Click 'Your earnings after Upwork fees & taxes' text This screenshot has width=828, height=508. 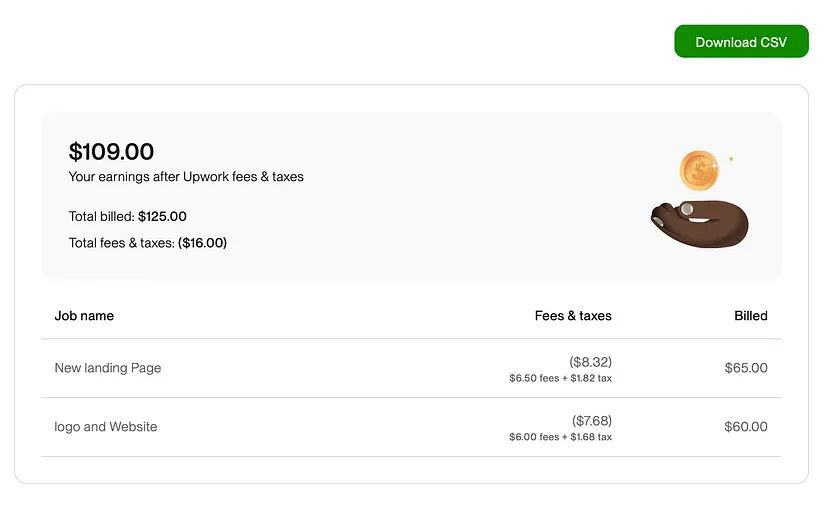[186, 176]
